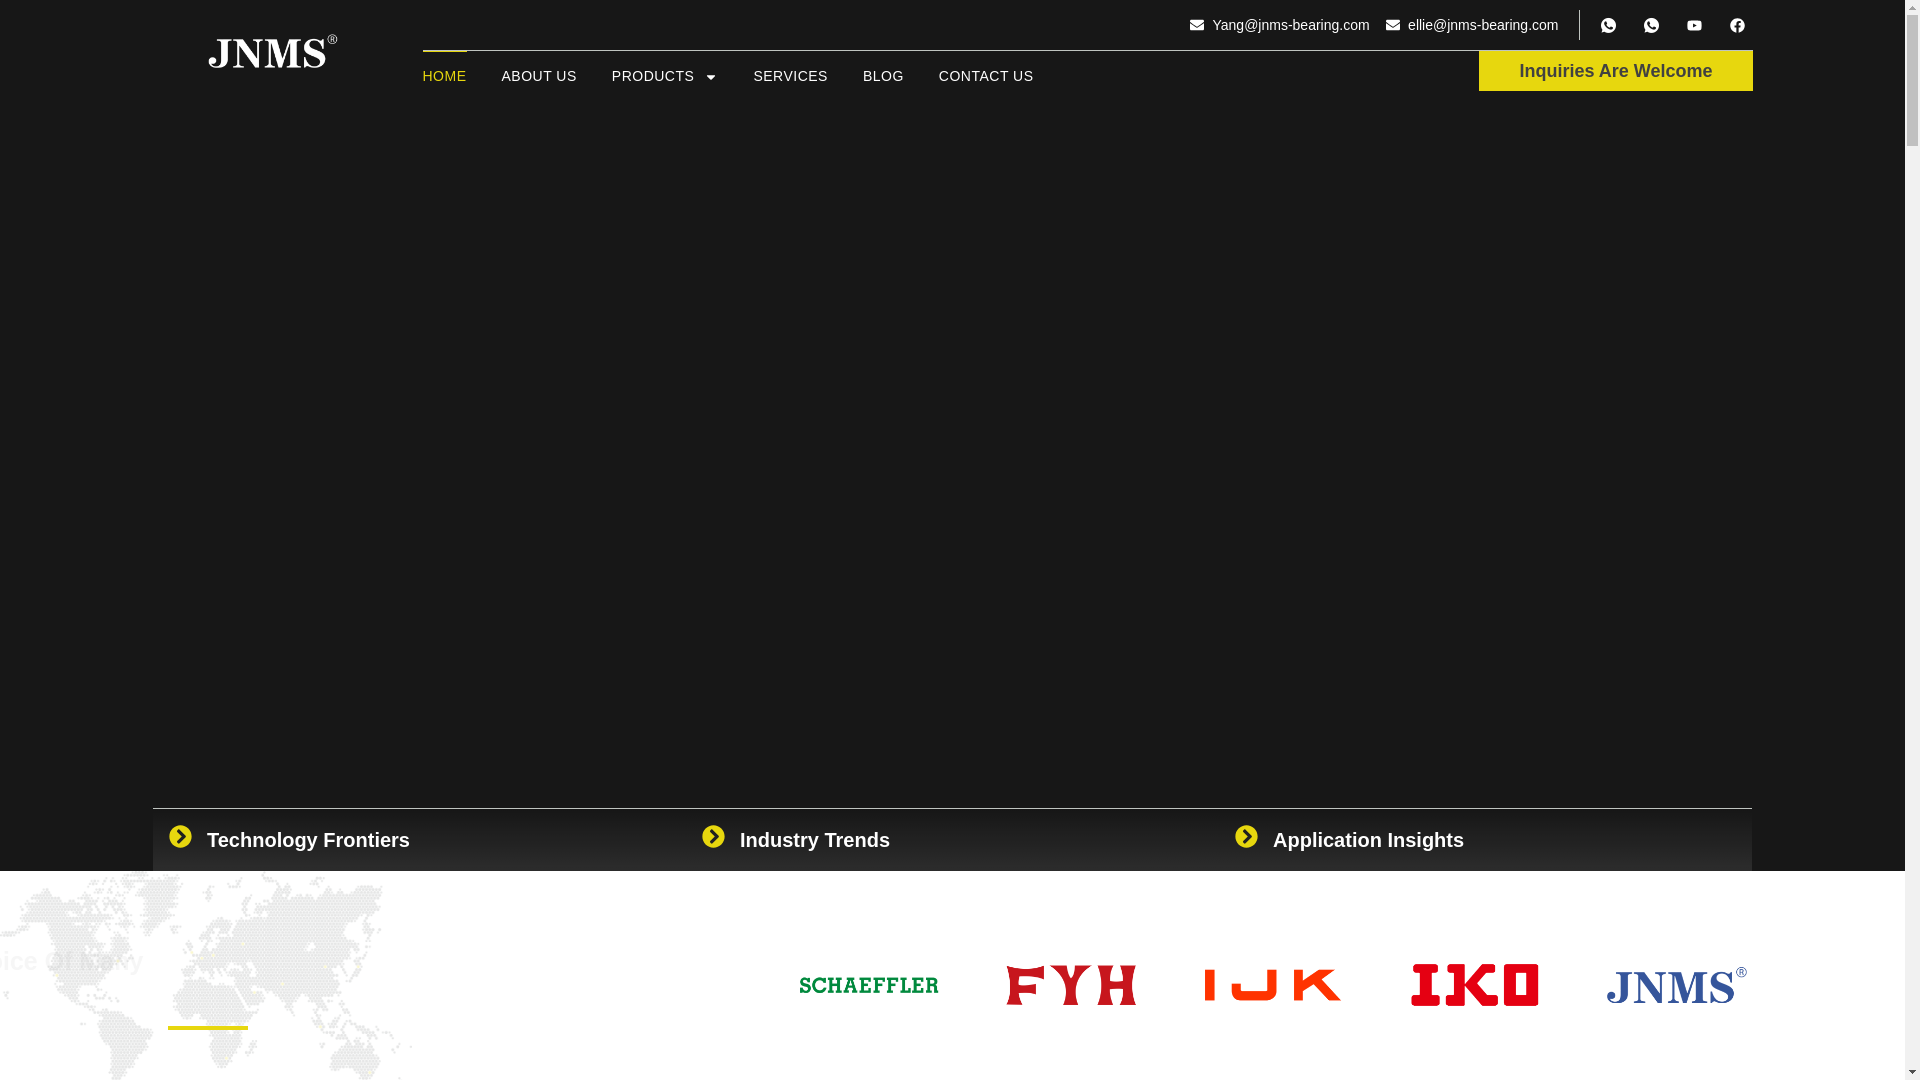1920x1080 pixels.
Task: Click the FYH brand logo
Action: 1070,985
